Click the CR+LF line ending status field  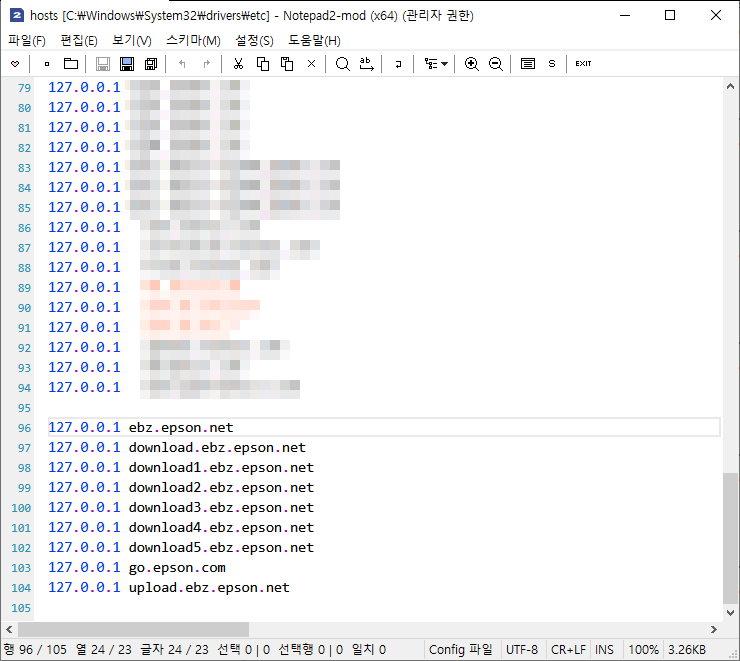point(568,650)
